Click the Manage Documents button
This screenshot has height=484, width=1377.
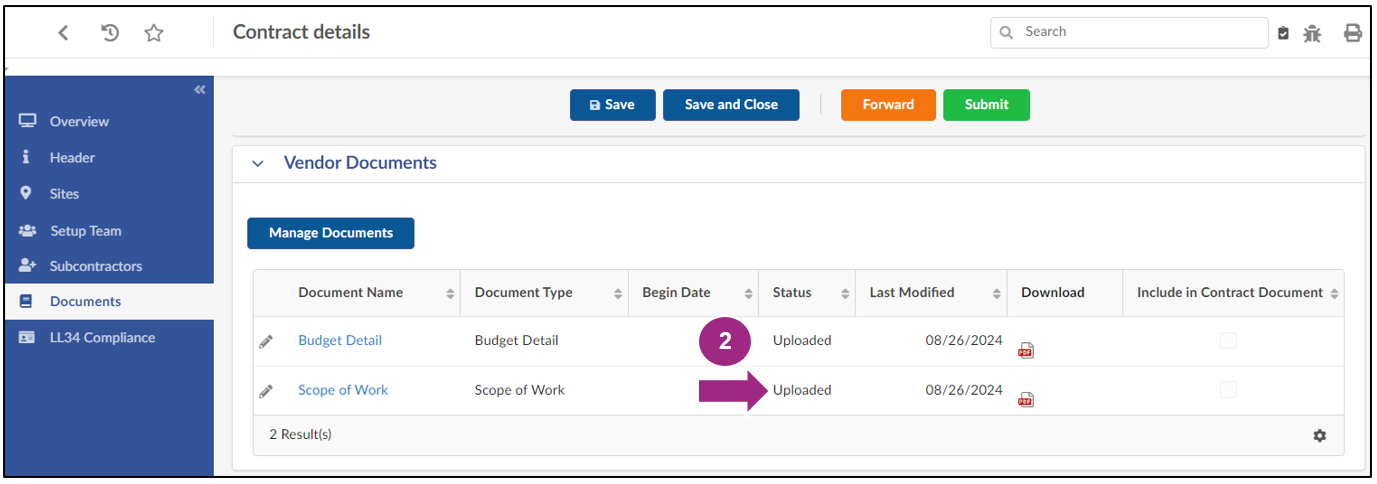click(330, 233)
